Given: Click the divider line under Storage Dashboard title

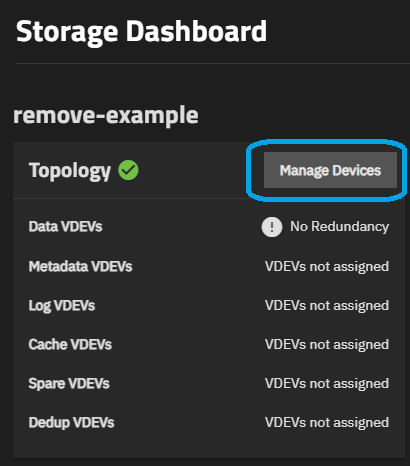Looking at the screenshot, I should tap(213, 63).
